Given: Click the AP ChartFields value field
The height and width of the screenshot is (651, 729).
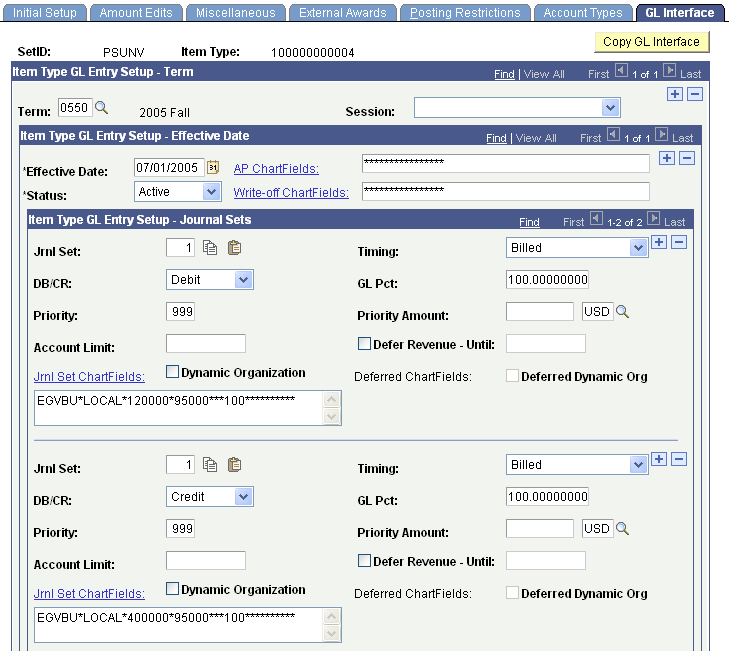Looking at the screenshot, I should coord(505,163).
